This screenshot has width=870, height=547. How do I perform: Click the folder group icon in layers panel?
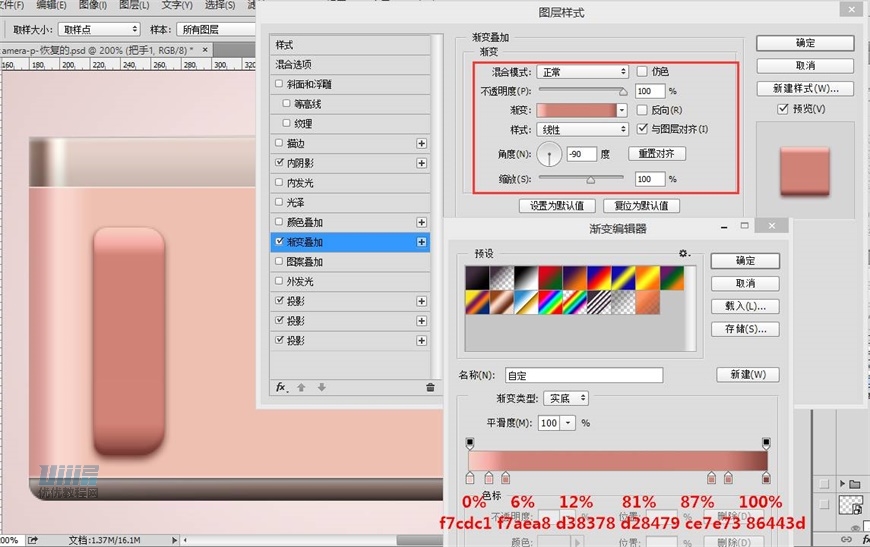click(854, 484)
